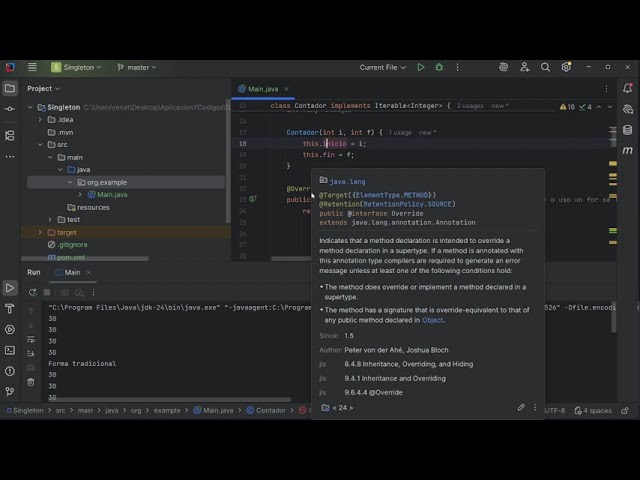Image resolution: width=640 pixels, height=480 pixels.
Task: Toggle scroll to end in Run console
Action: [x=31, y=353]
